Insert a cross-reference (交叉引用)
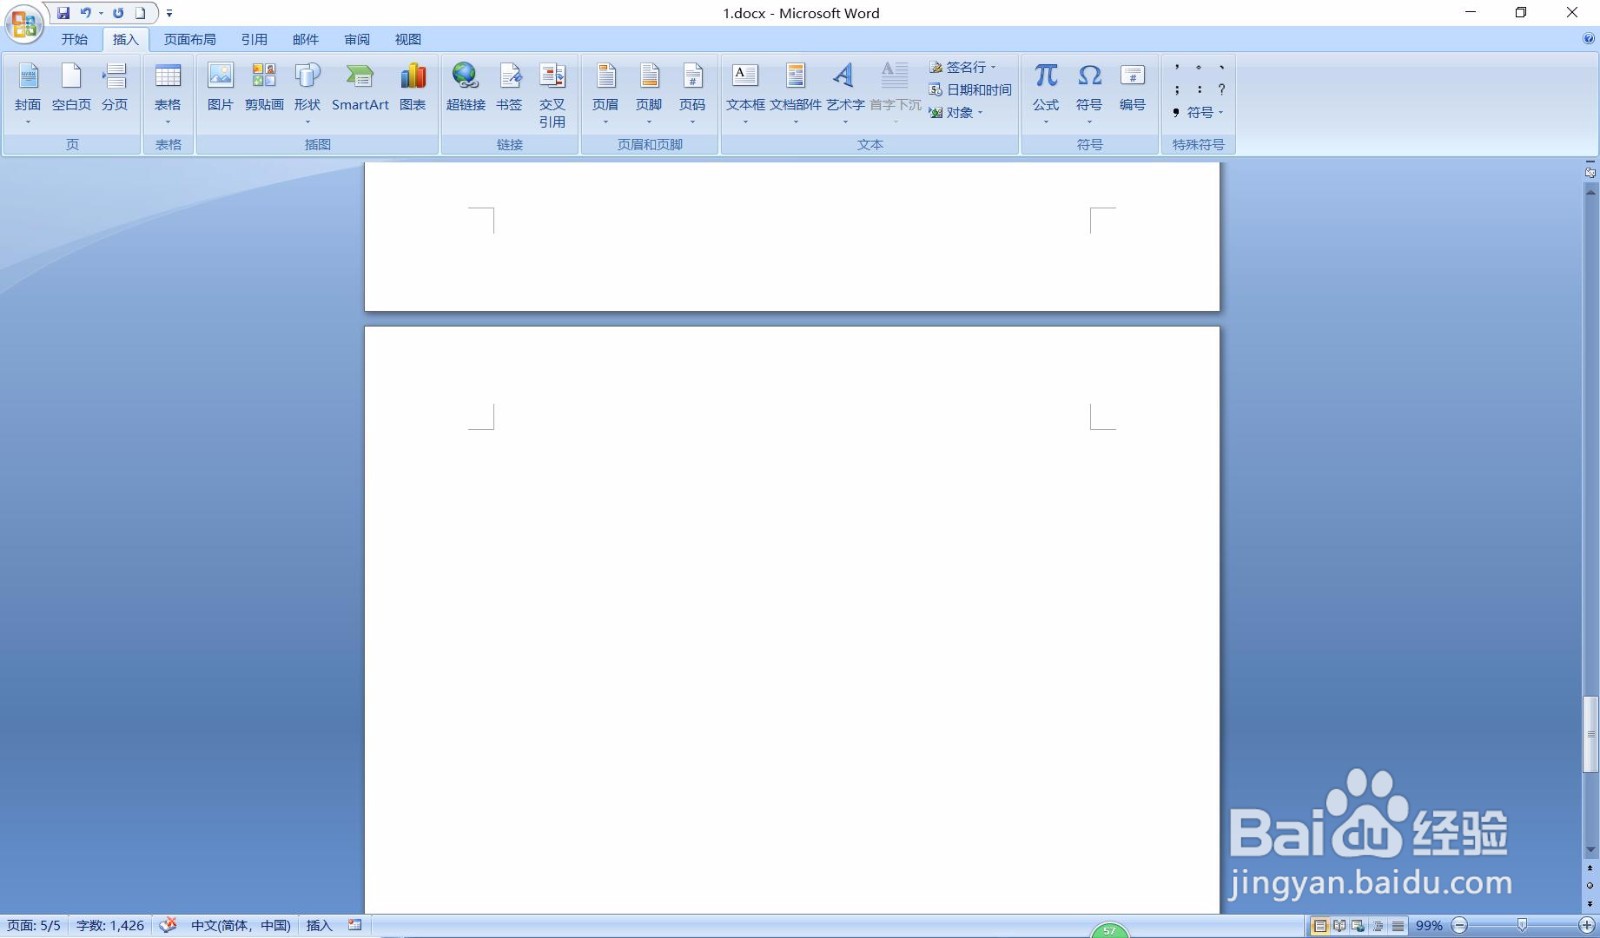The width and height of the screenshot is (1600, 938). coord(552,94)
